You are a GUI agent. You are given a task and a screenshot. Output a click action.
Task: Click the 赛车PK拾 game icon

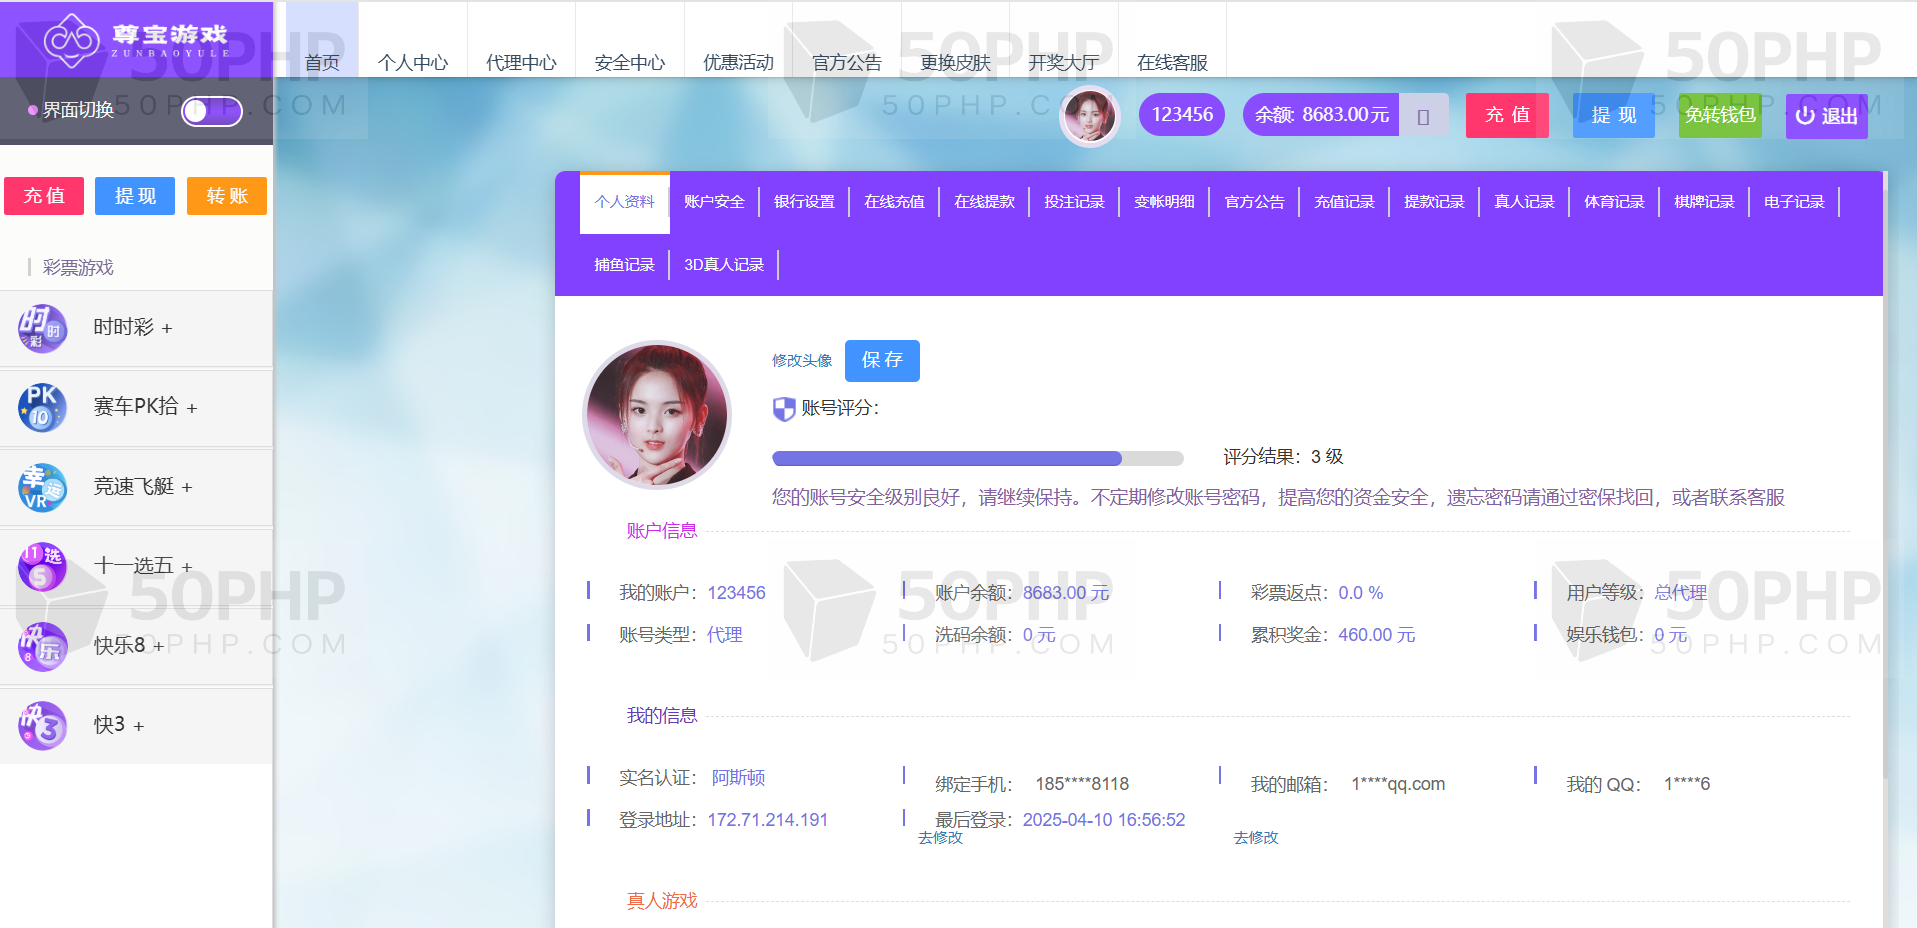click(42, 408)
